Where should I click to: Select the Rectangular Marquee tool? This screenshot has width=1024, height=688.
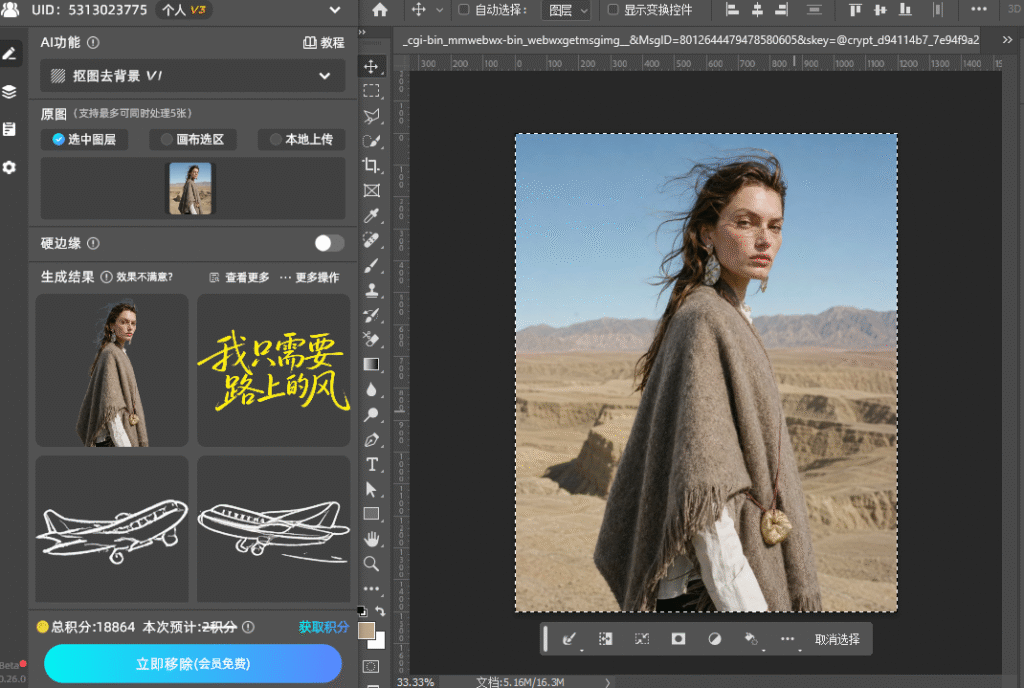click(x=371, y=91)
